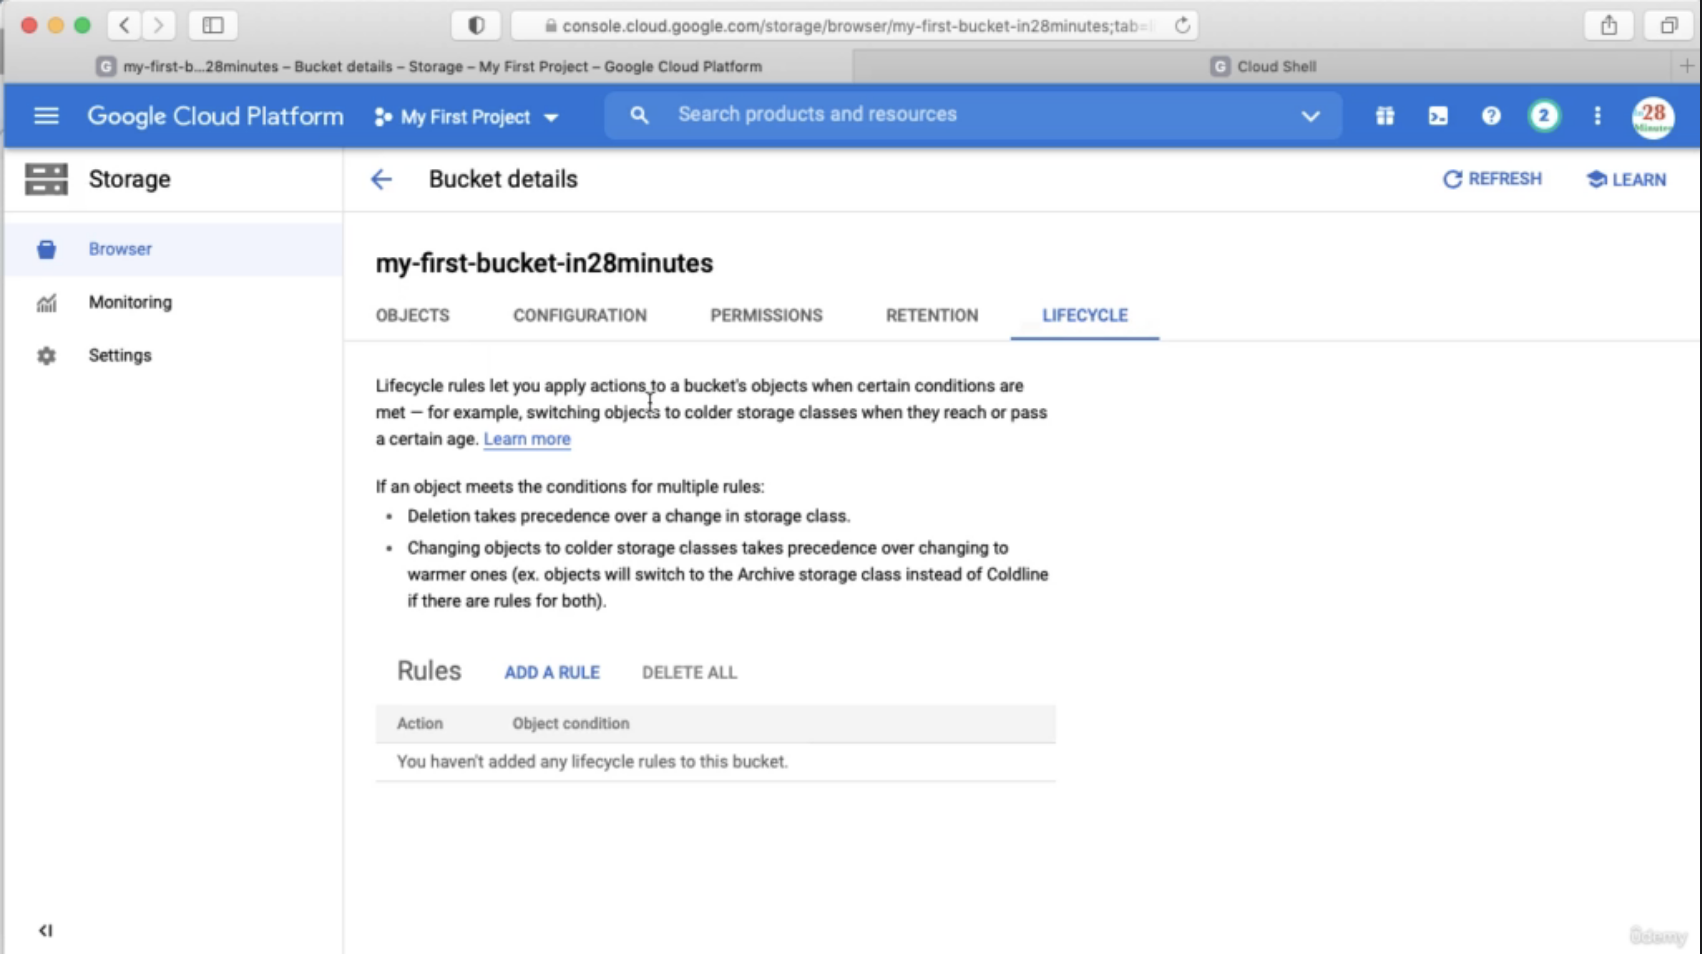
Task: Expand the My First Project selector
Action: click(x=466, y=117)
